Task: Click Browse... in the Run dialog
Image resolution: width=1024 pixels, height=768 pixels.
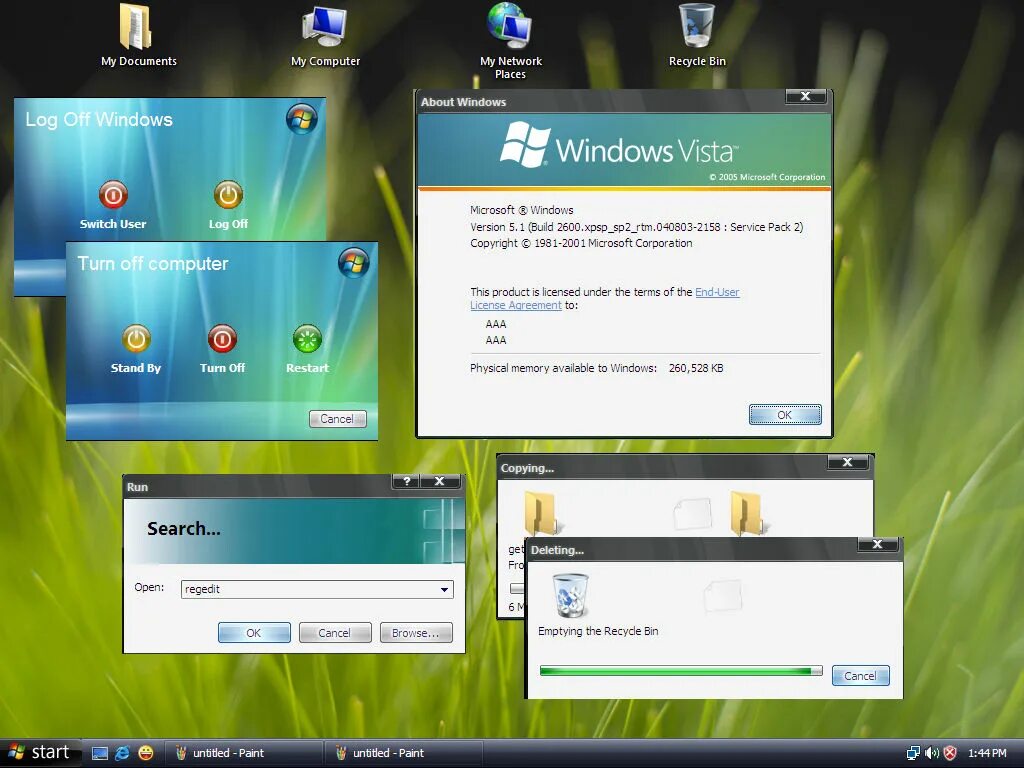Action: click(x=416, y=633)
